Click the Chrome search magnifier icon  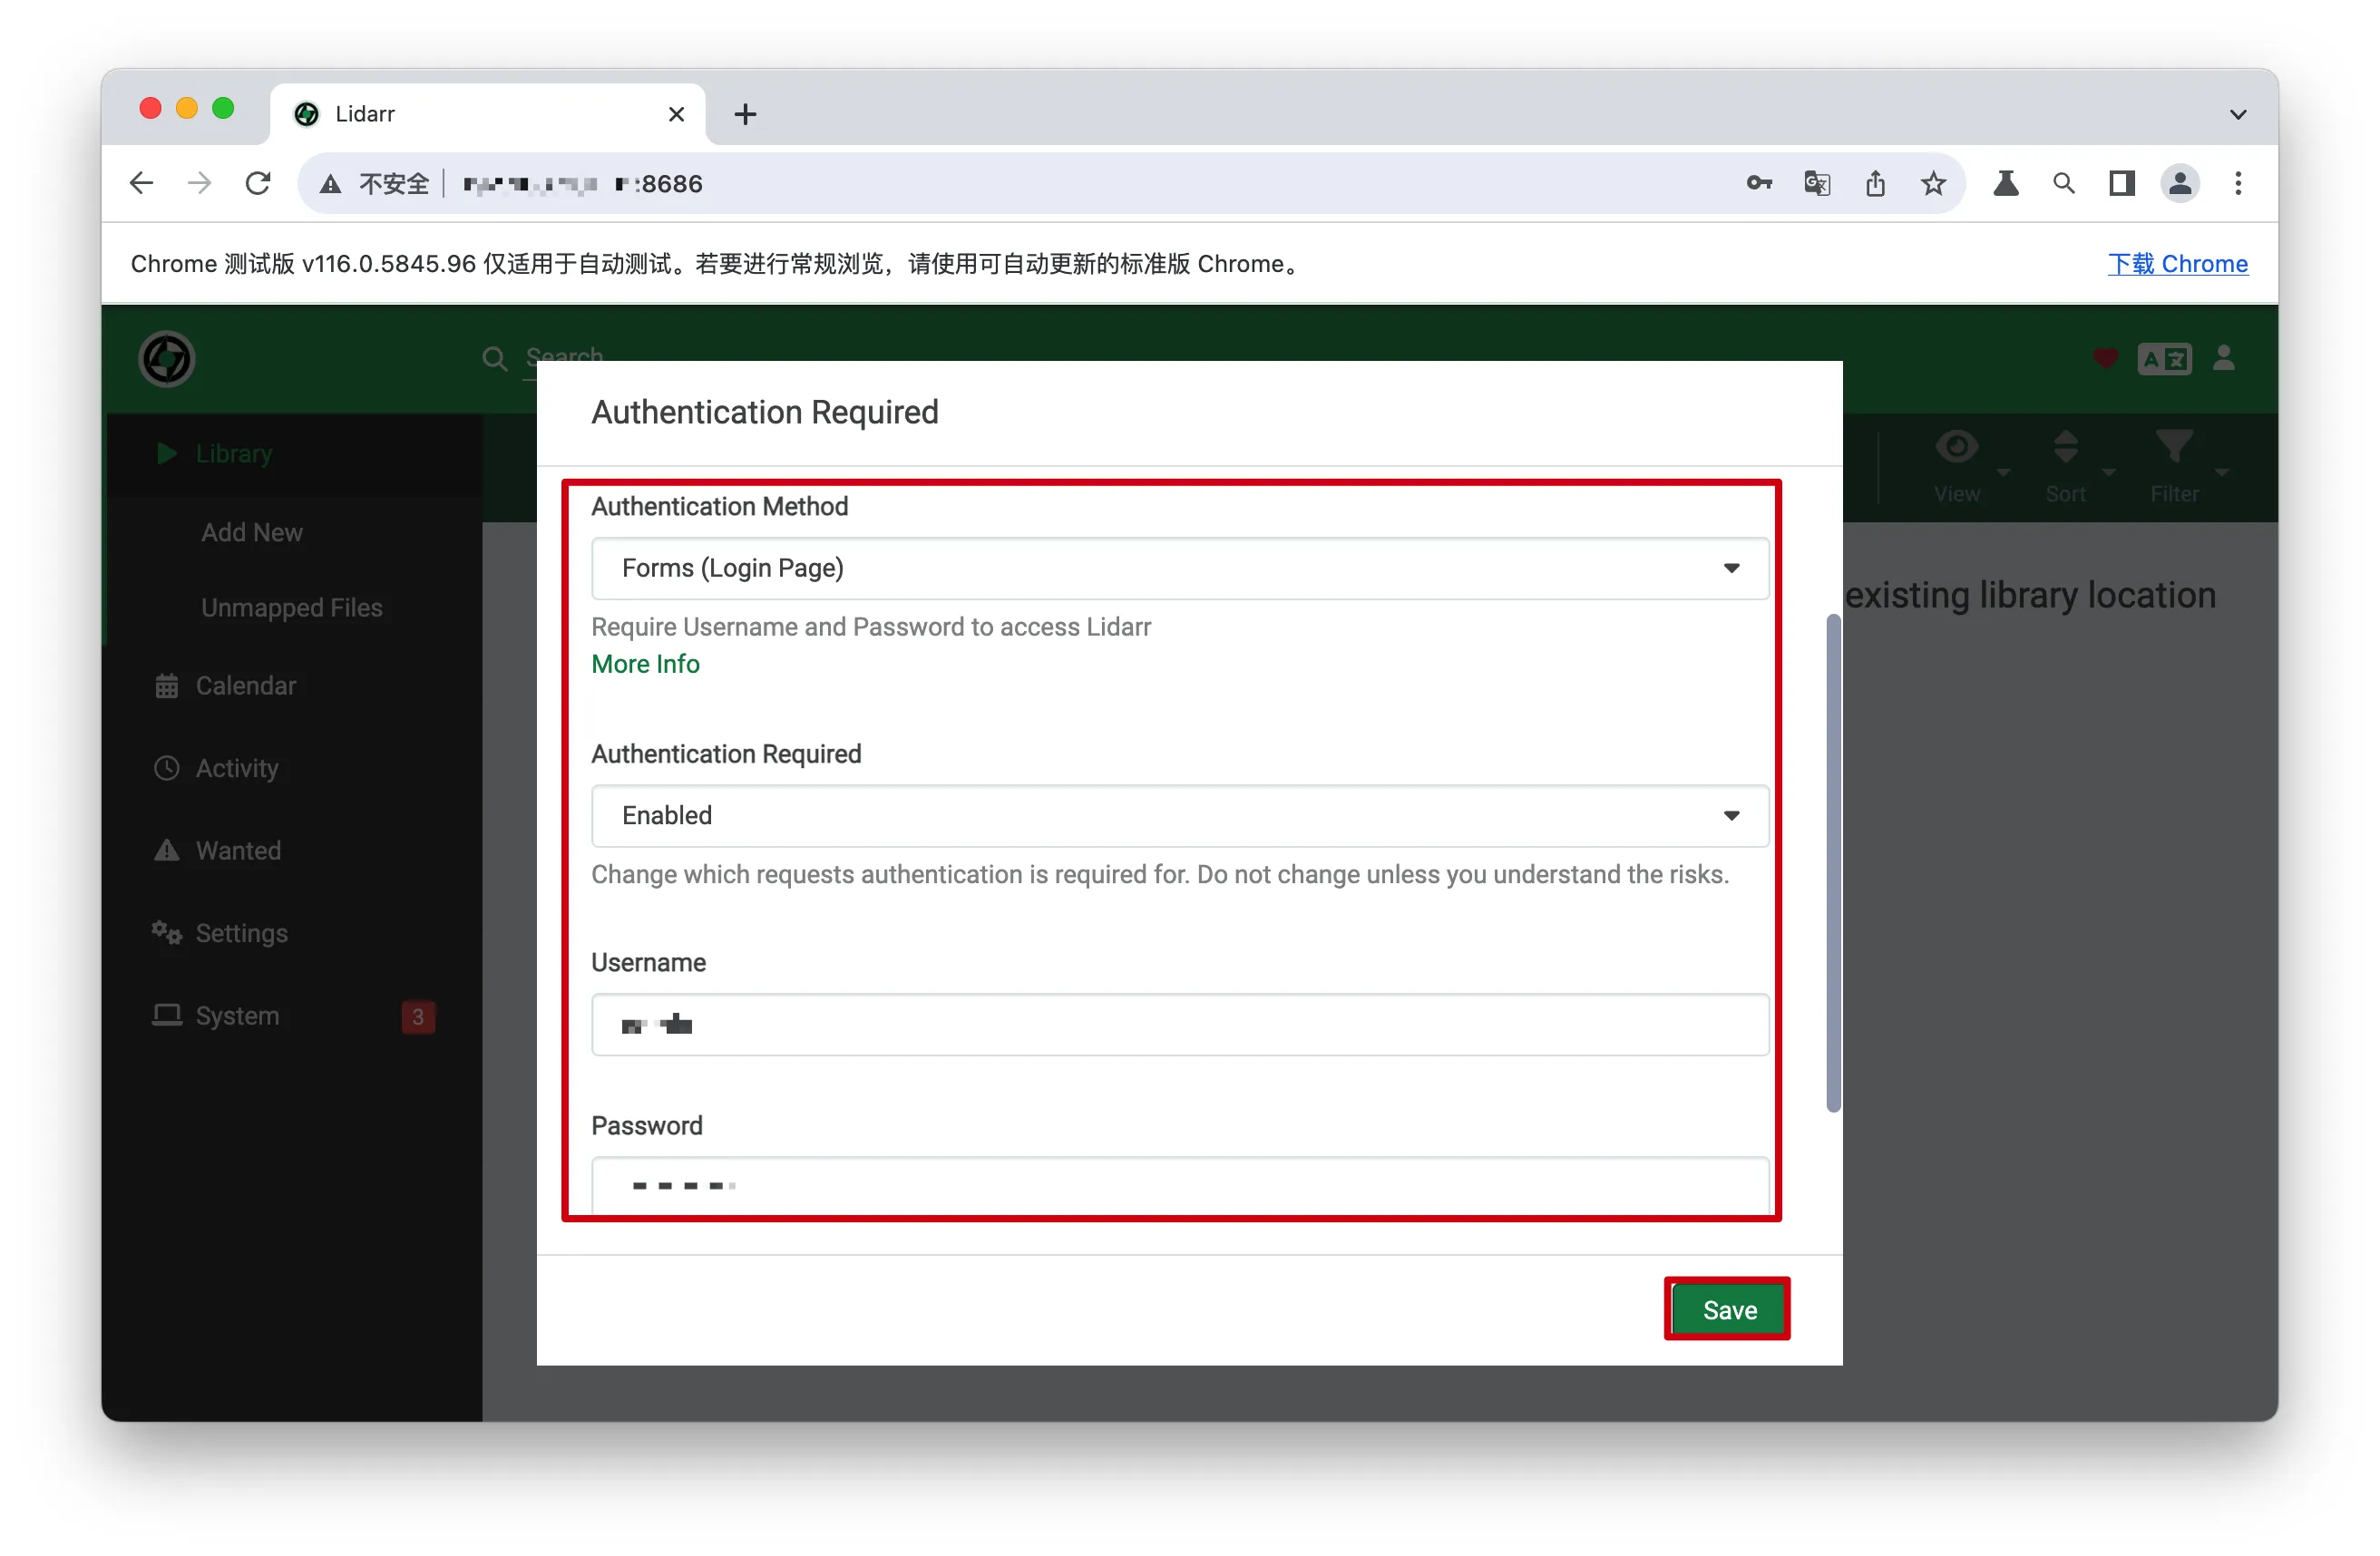click(2063, 184)
